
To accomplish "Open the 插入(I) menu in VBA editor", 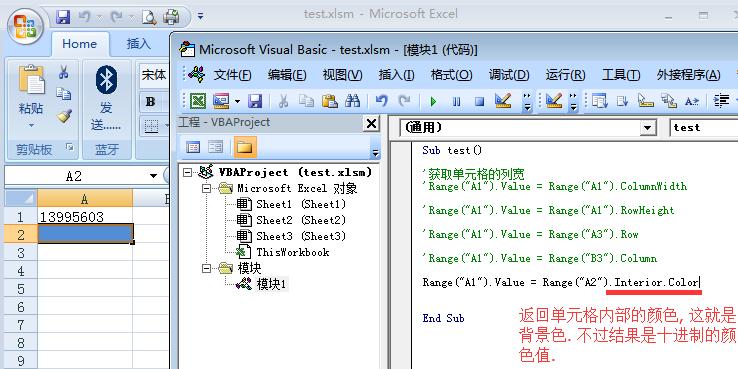I will point(396,75).
